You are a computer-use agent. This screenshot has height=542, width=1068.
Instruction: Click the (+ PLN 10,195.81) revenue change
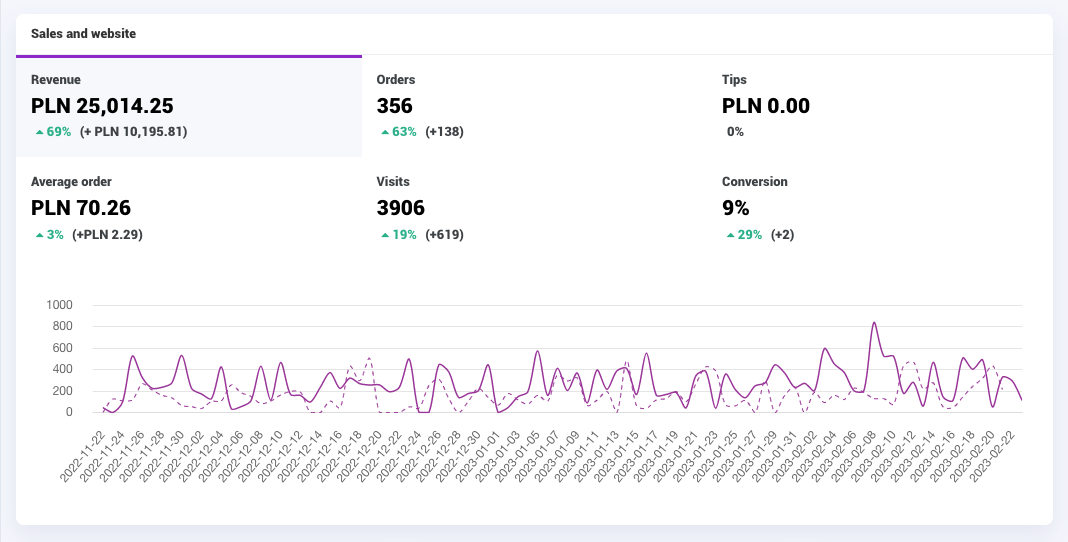click(134, 131)
